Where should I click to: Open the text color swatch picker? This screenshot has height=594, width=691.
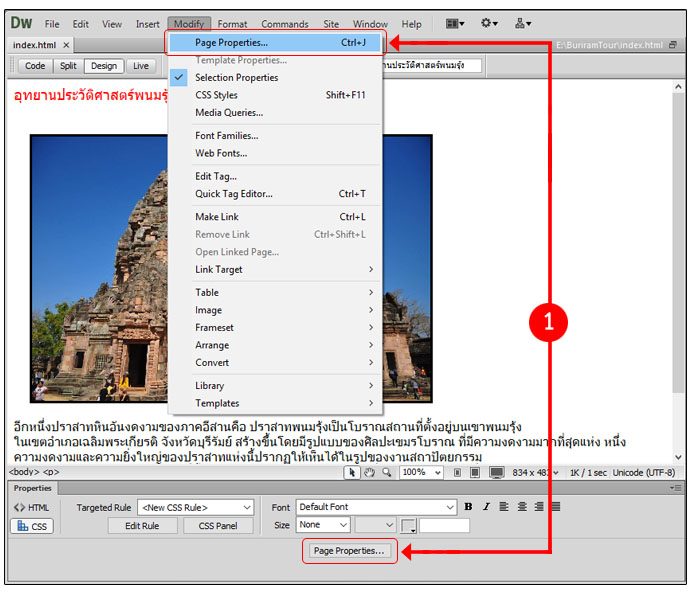409,526
